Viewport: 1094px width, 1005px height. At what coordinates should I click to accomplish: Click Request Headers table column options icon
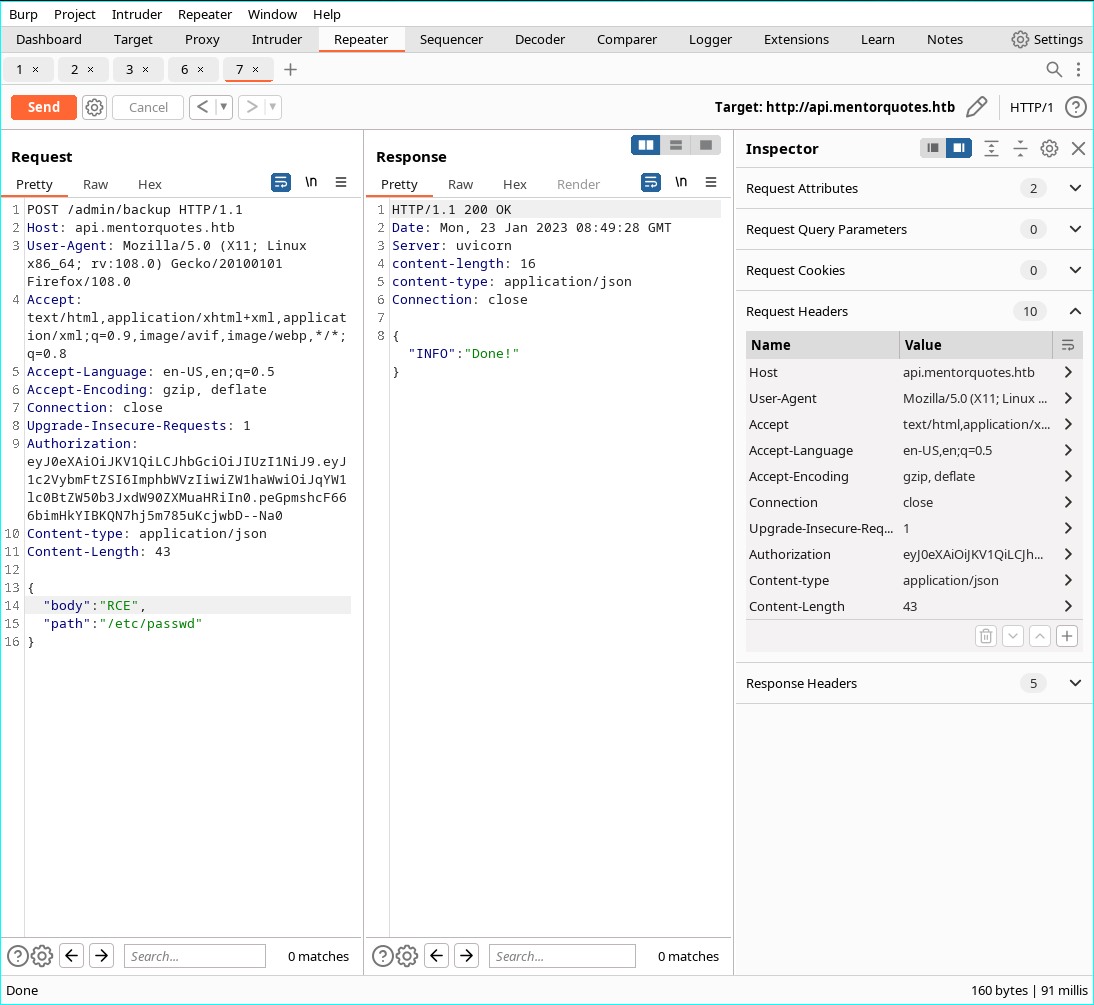pyautogui.click(x=1067, y=345)
